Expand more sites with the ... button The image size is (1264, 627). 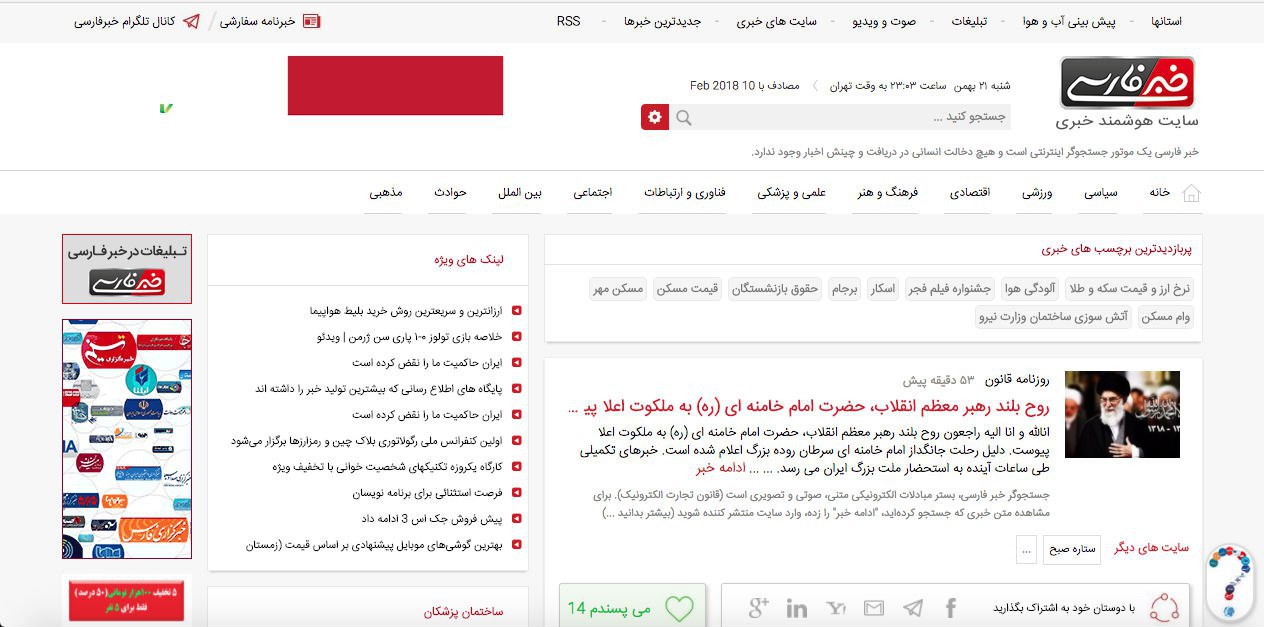1025,549
